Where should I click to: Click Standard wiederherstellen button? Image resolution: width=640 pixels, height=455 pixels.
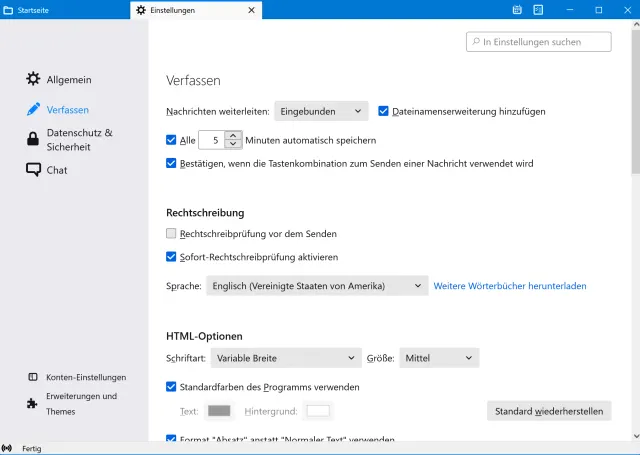point(549,411)
